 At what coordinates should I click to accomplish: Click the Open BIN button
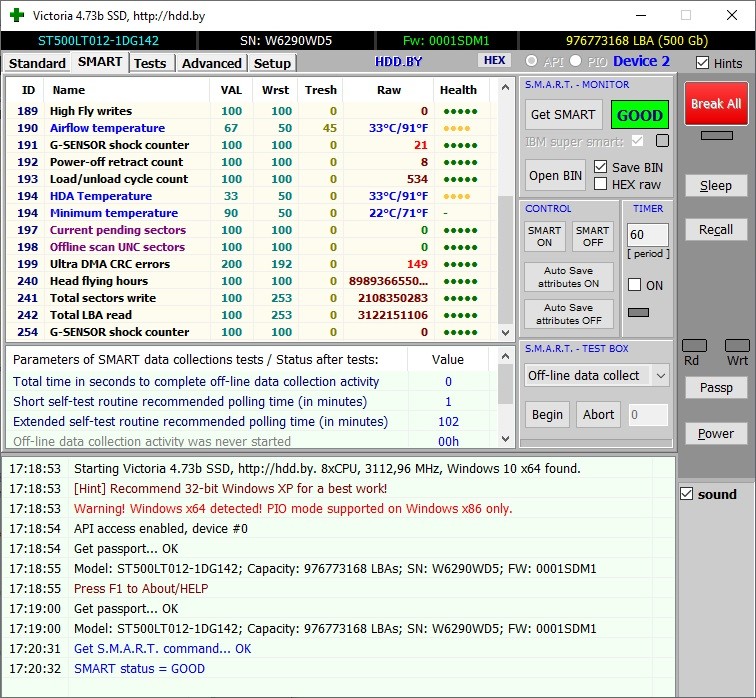pos(555,175)
